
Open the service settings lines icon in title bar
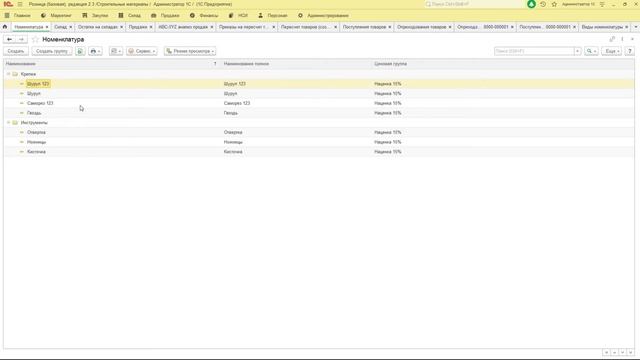(602, 4)
